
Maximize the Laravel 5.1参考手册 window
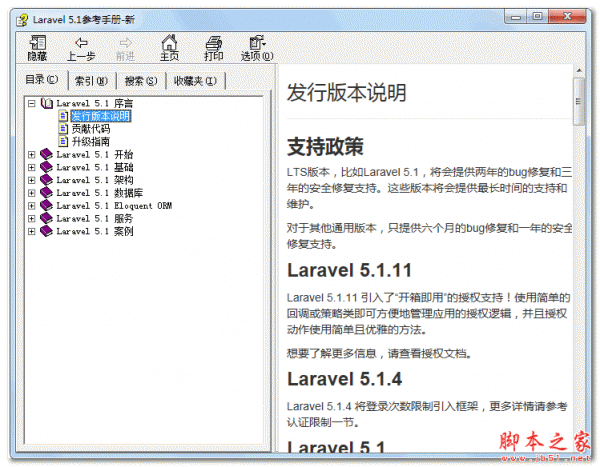coord(537,16)
